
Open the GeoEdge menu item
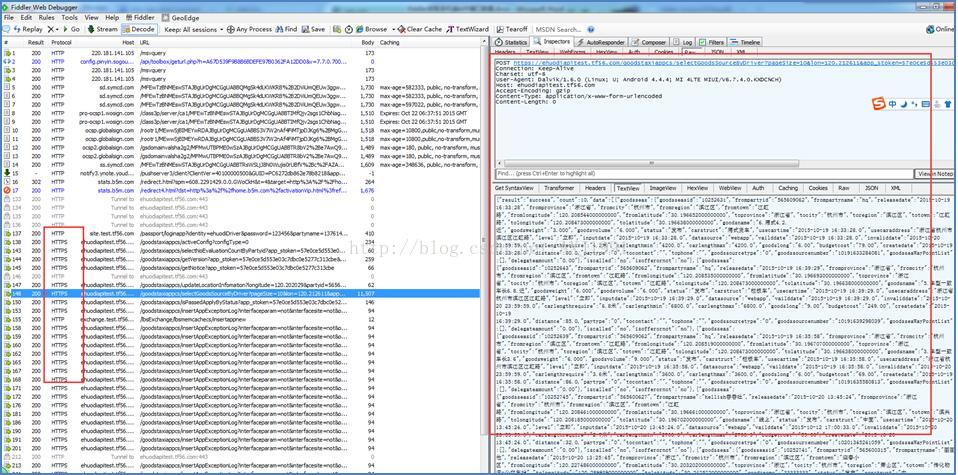click(180, 18)
